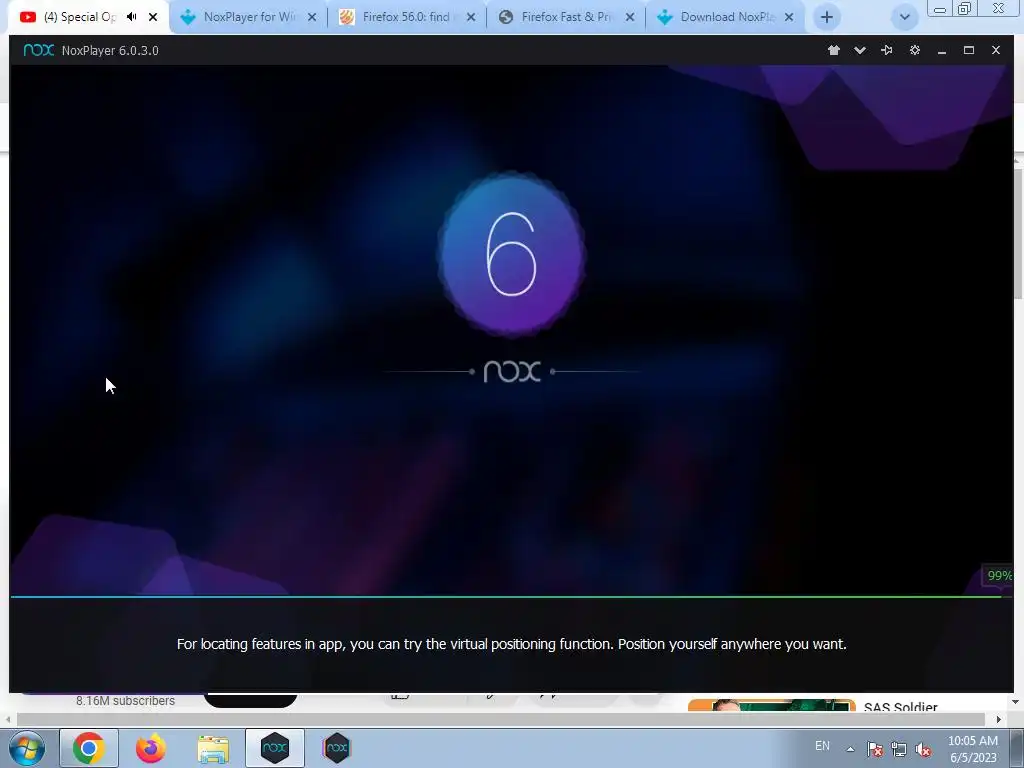Viewport: 1024px width, 768px height.
Task: Minimize the NoxPlayer window
Action: tap(942, 51)
